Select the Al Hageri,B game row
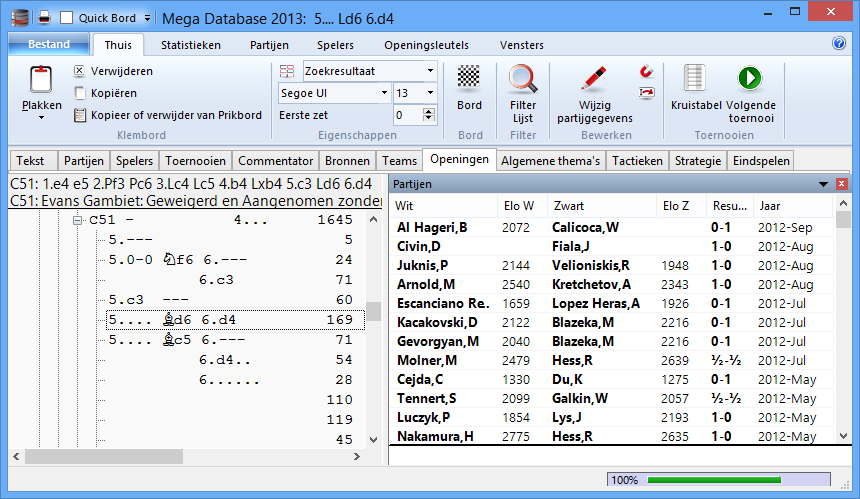The height and width of the screenshot is (499, 860). click(x=613, y=228)
